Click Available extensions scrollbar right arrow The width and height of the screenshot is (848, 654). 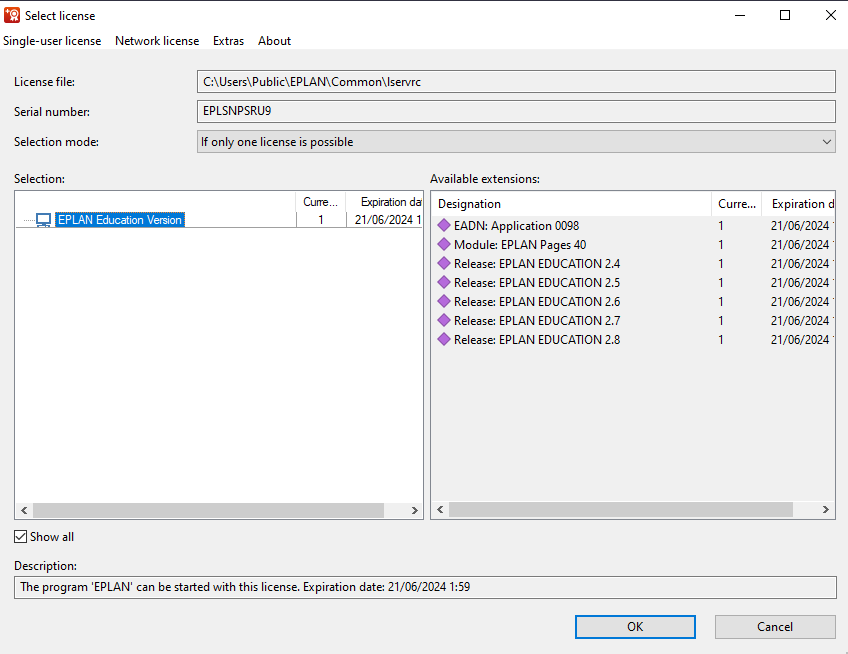(826, 510)
